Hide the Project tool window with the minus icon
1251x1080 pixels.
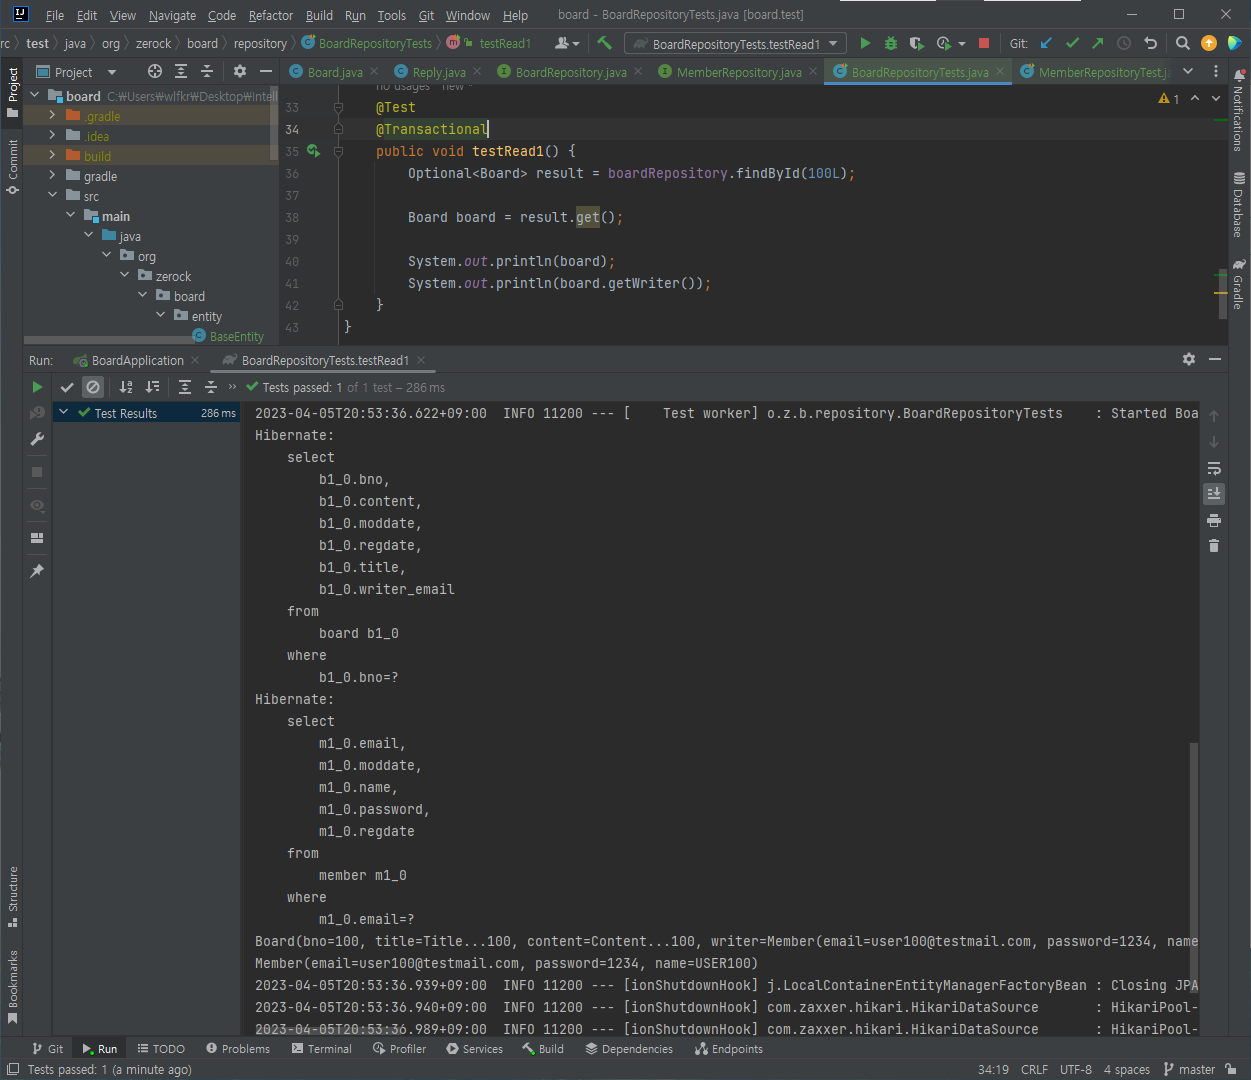click(x=265, y=71)
